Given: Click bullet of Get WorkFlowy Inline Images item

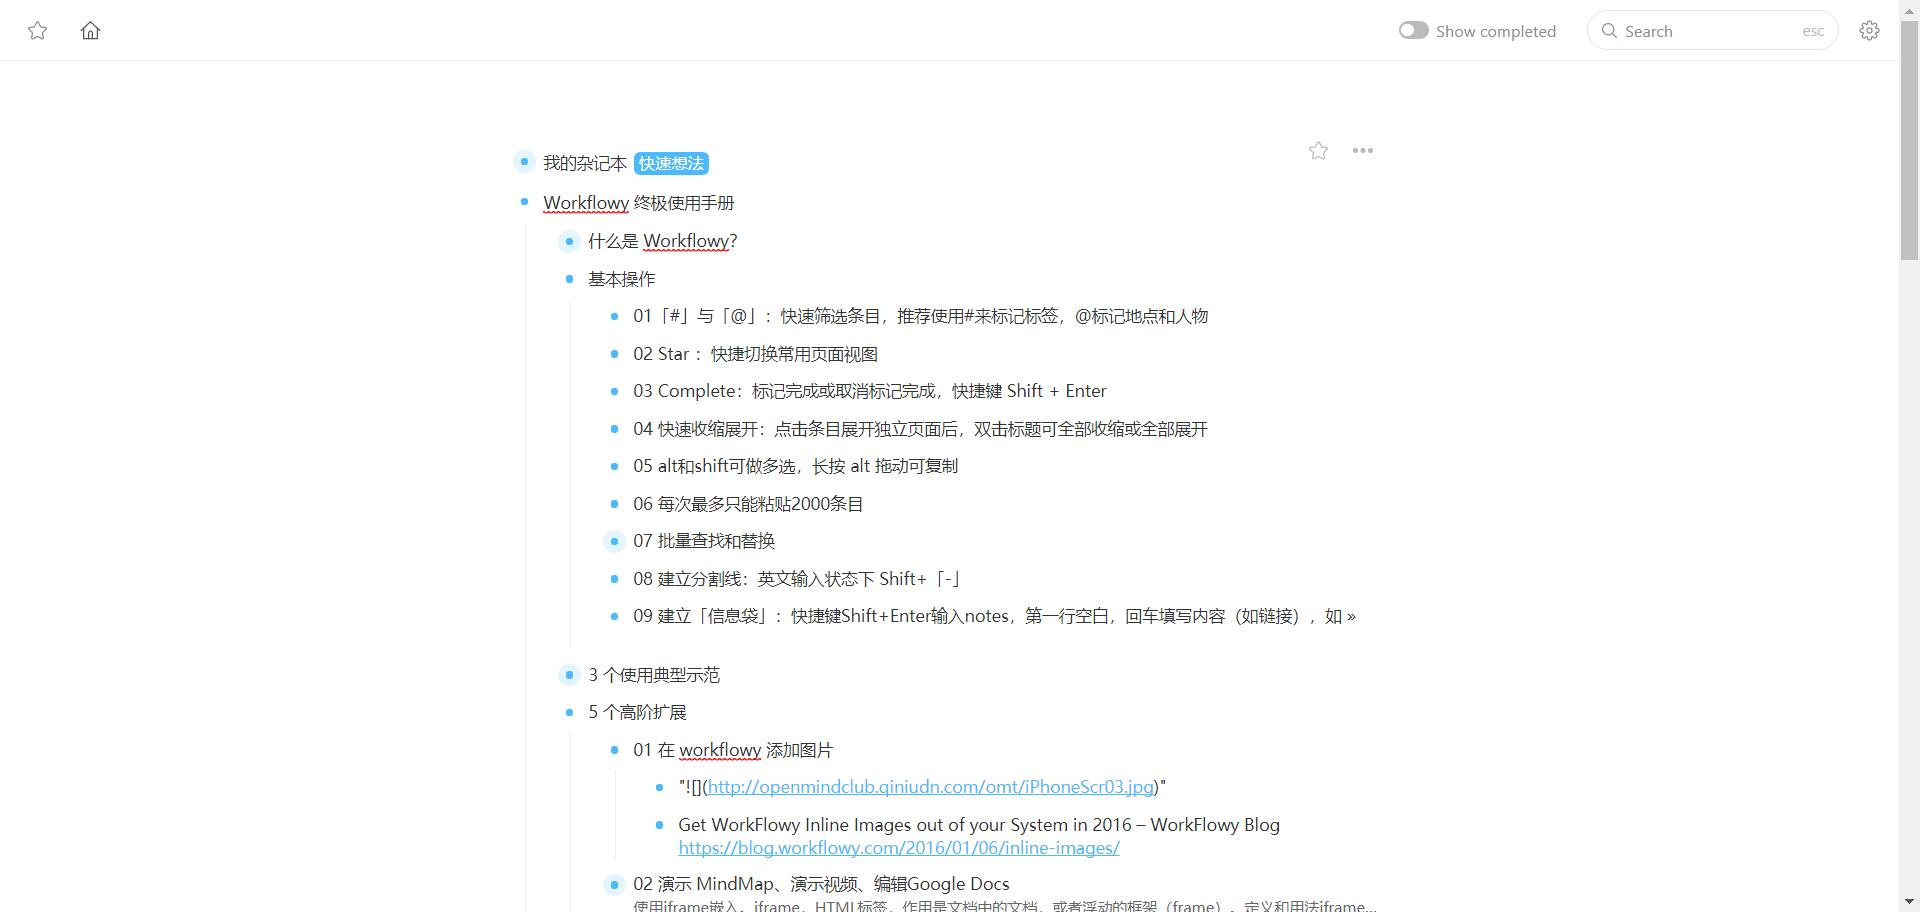Looking at the screenshot, I should pyautogui.click(x=659, y=825).
